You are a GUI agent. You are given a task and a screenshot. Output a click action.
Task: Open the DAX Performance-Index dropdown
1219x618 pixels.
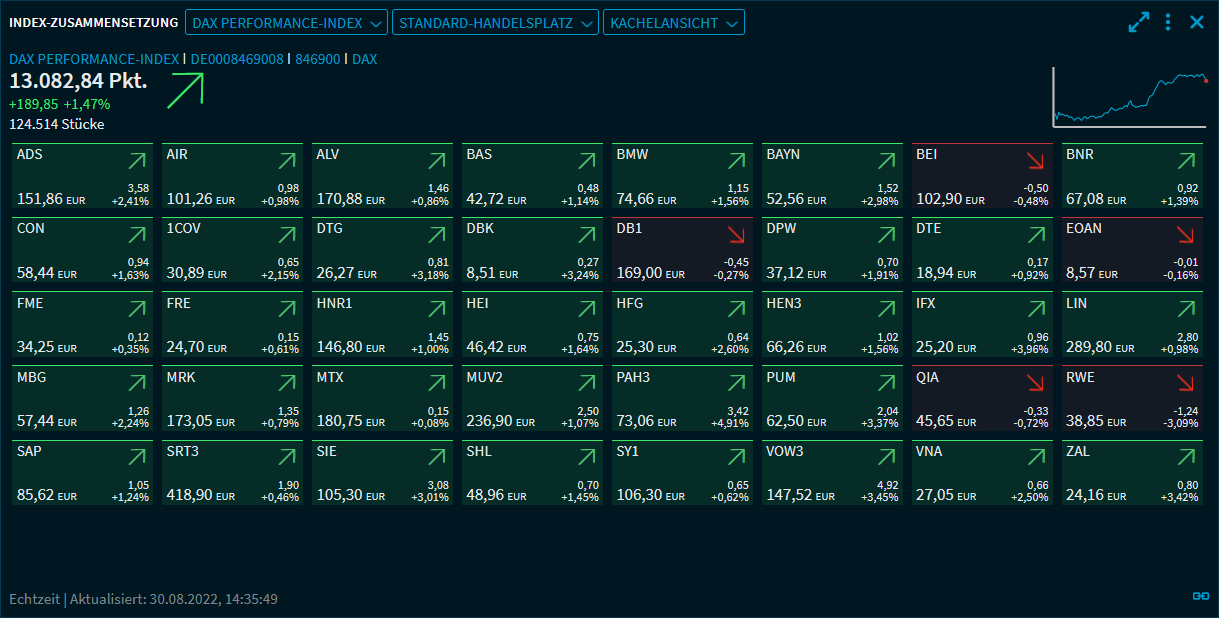tap(286, 22)
